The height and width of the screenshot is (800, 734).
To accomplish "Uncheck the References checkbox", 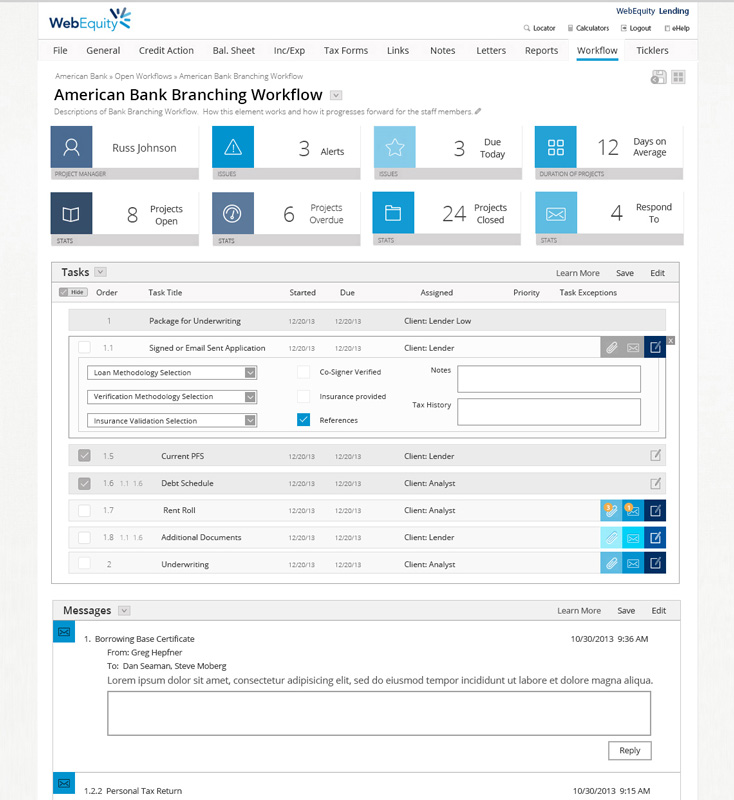I will click(304, 420).
